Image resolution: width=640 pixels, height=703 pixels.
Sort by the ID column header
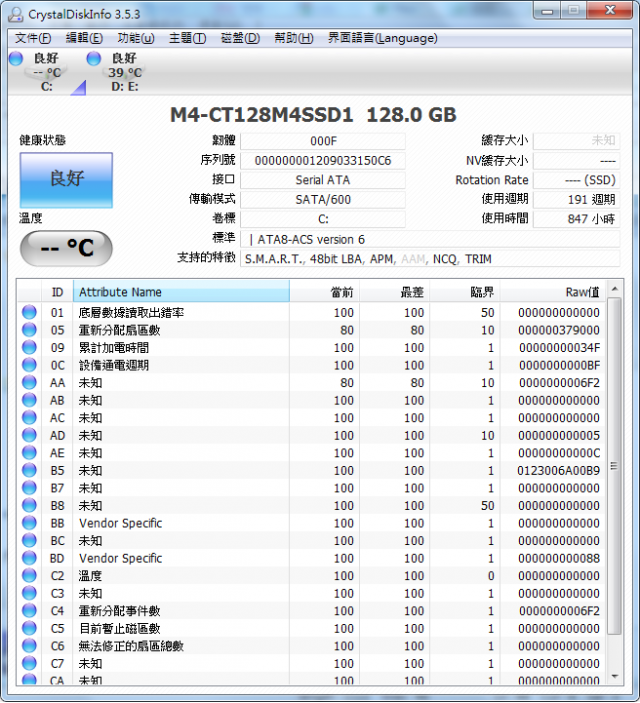tap(57, 292)
